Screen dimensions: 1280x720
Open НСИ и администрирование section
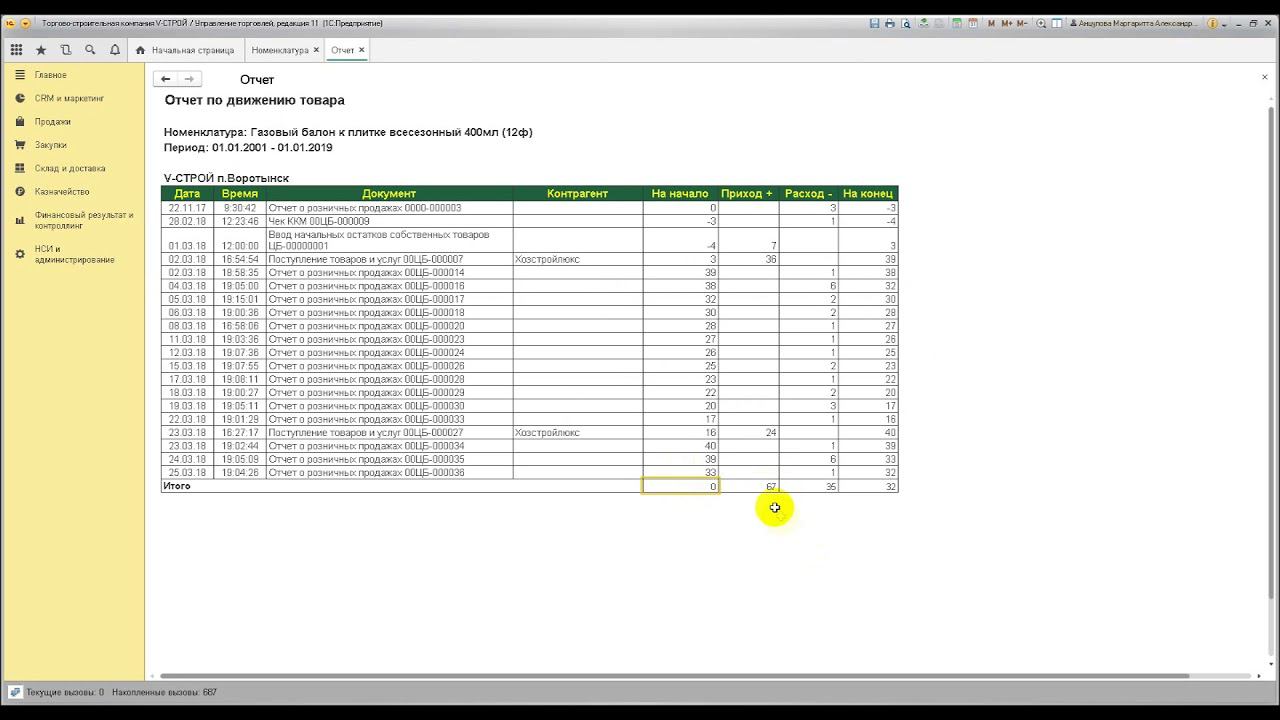[x=74, y=254]
